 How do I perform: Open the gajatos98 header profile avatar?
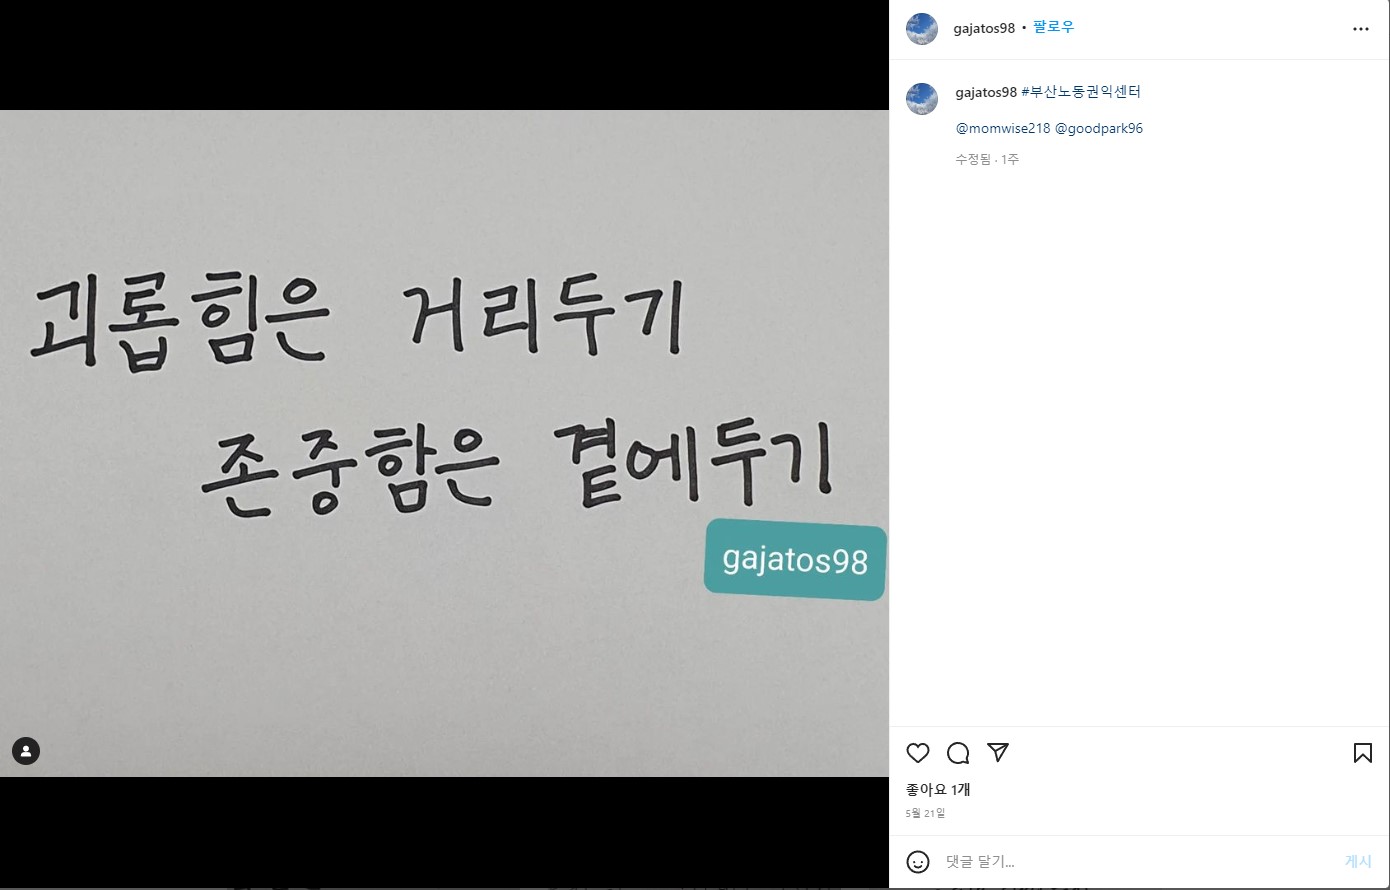922,29
